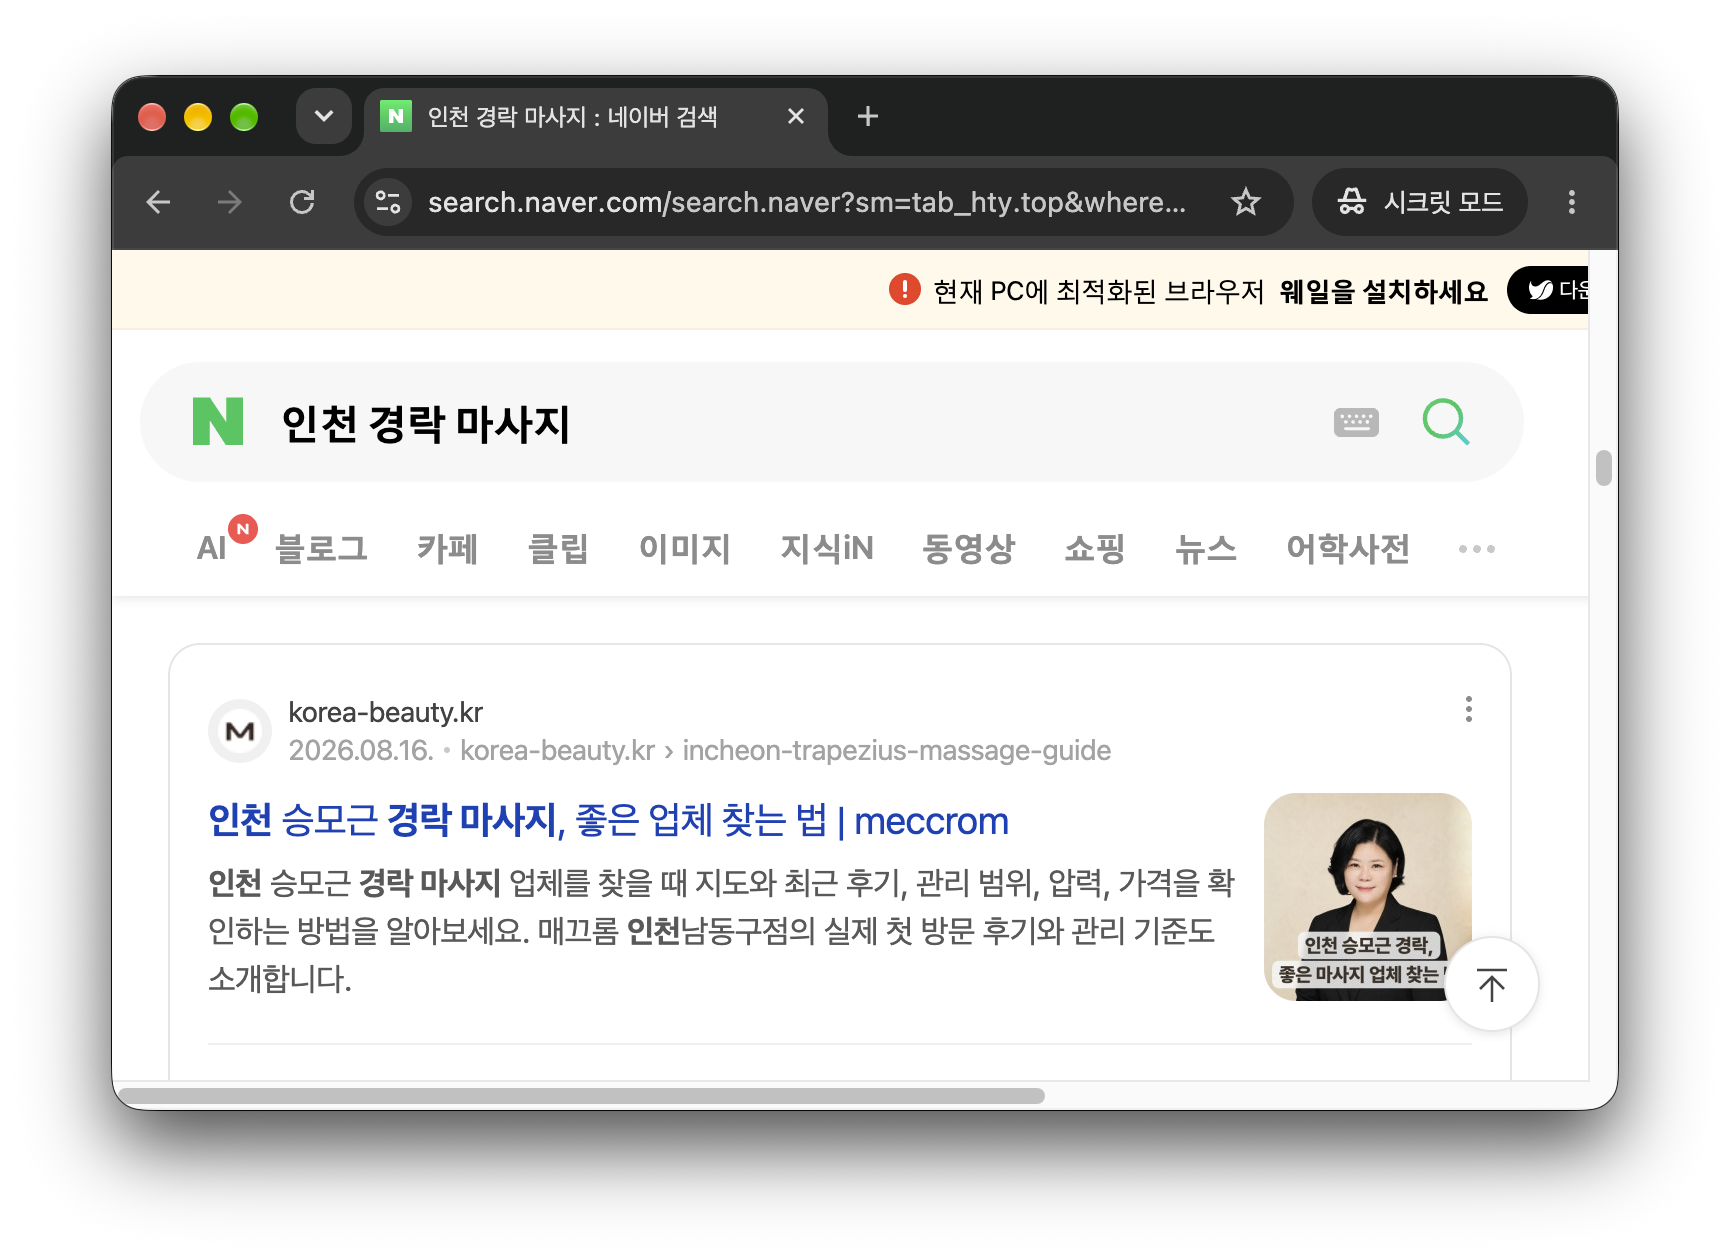Click the result description starting 인천 승모근 경락 마사지 업체를
The height and width of the screenshot is (1258, 1730).
[x=721, y=931]
